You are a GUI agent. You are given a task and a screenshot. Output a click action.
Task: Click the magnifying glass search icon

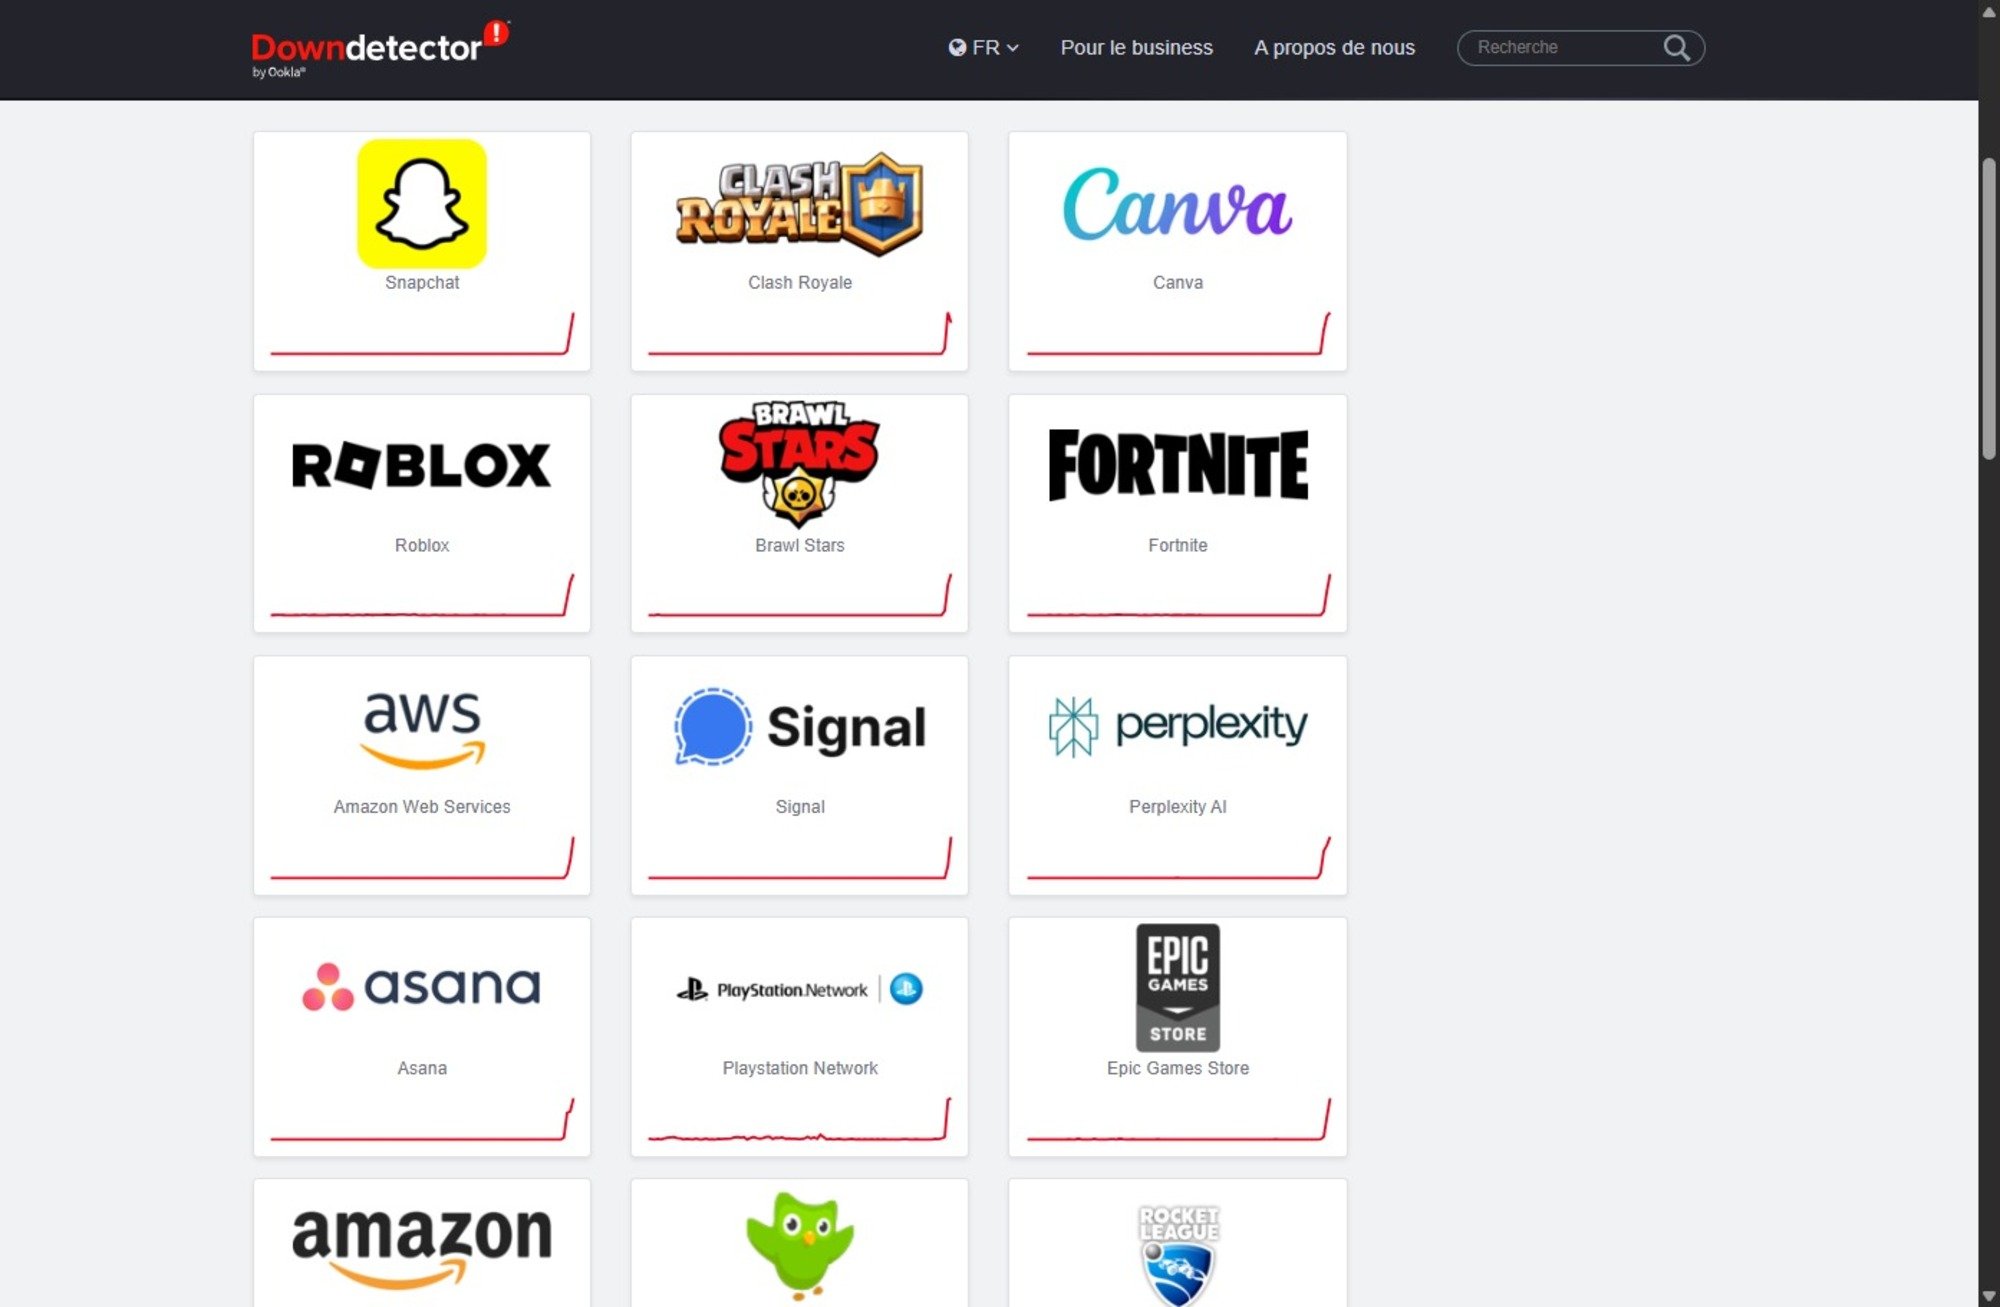[x=1677, y=48]
